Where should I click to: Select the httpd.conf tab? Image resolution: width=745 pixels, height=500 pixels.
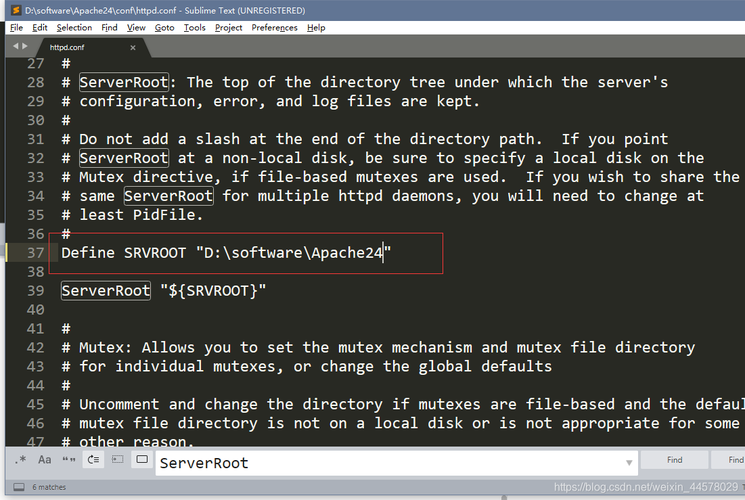pos(69,46)
